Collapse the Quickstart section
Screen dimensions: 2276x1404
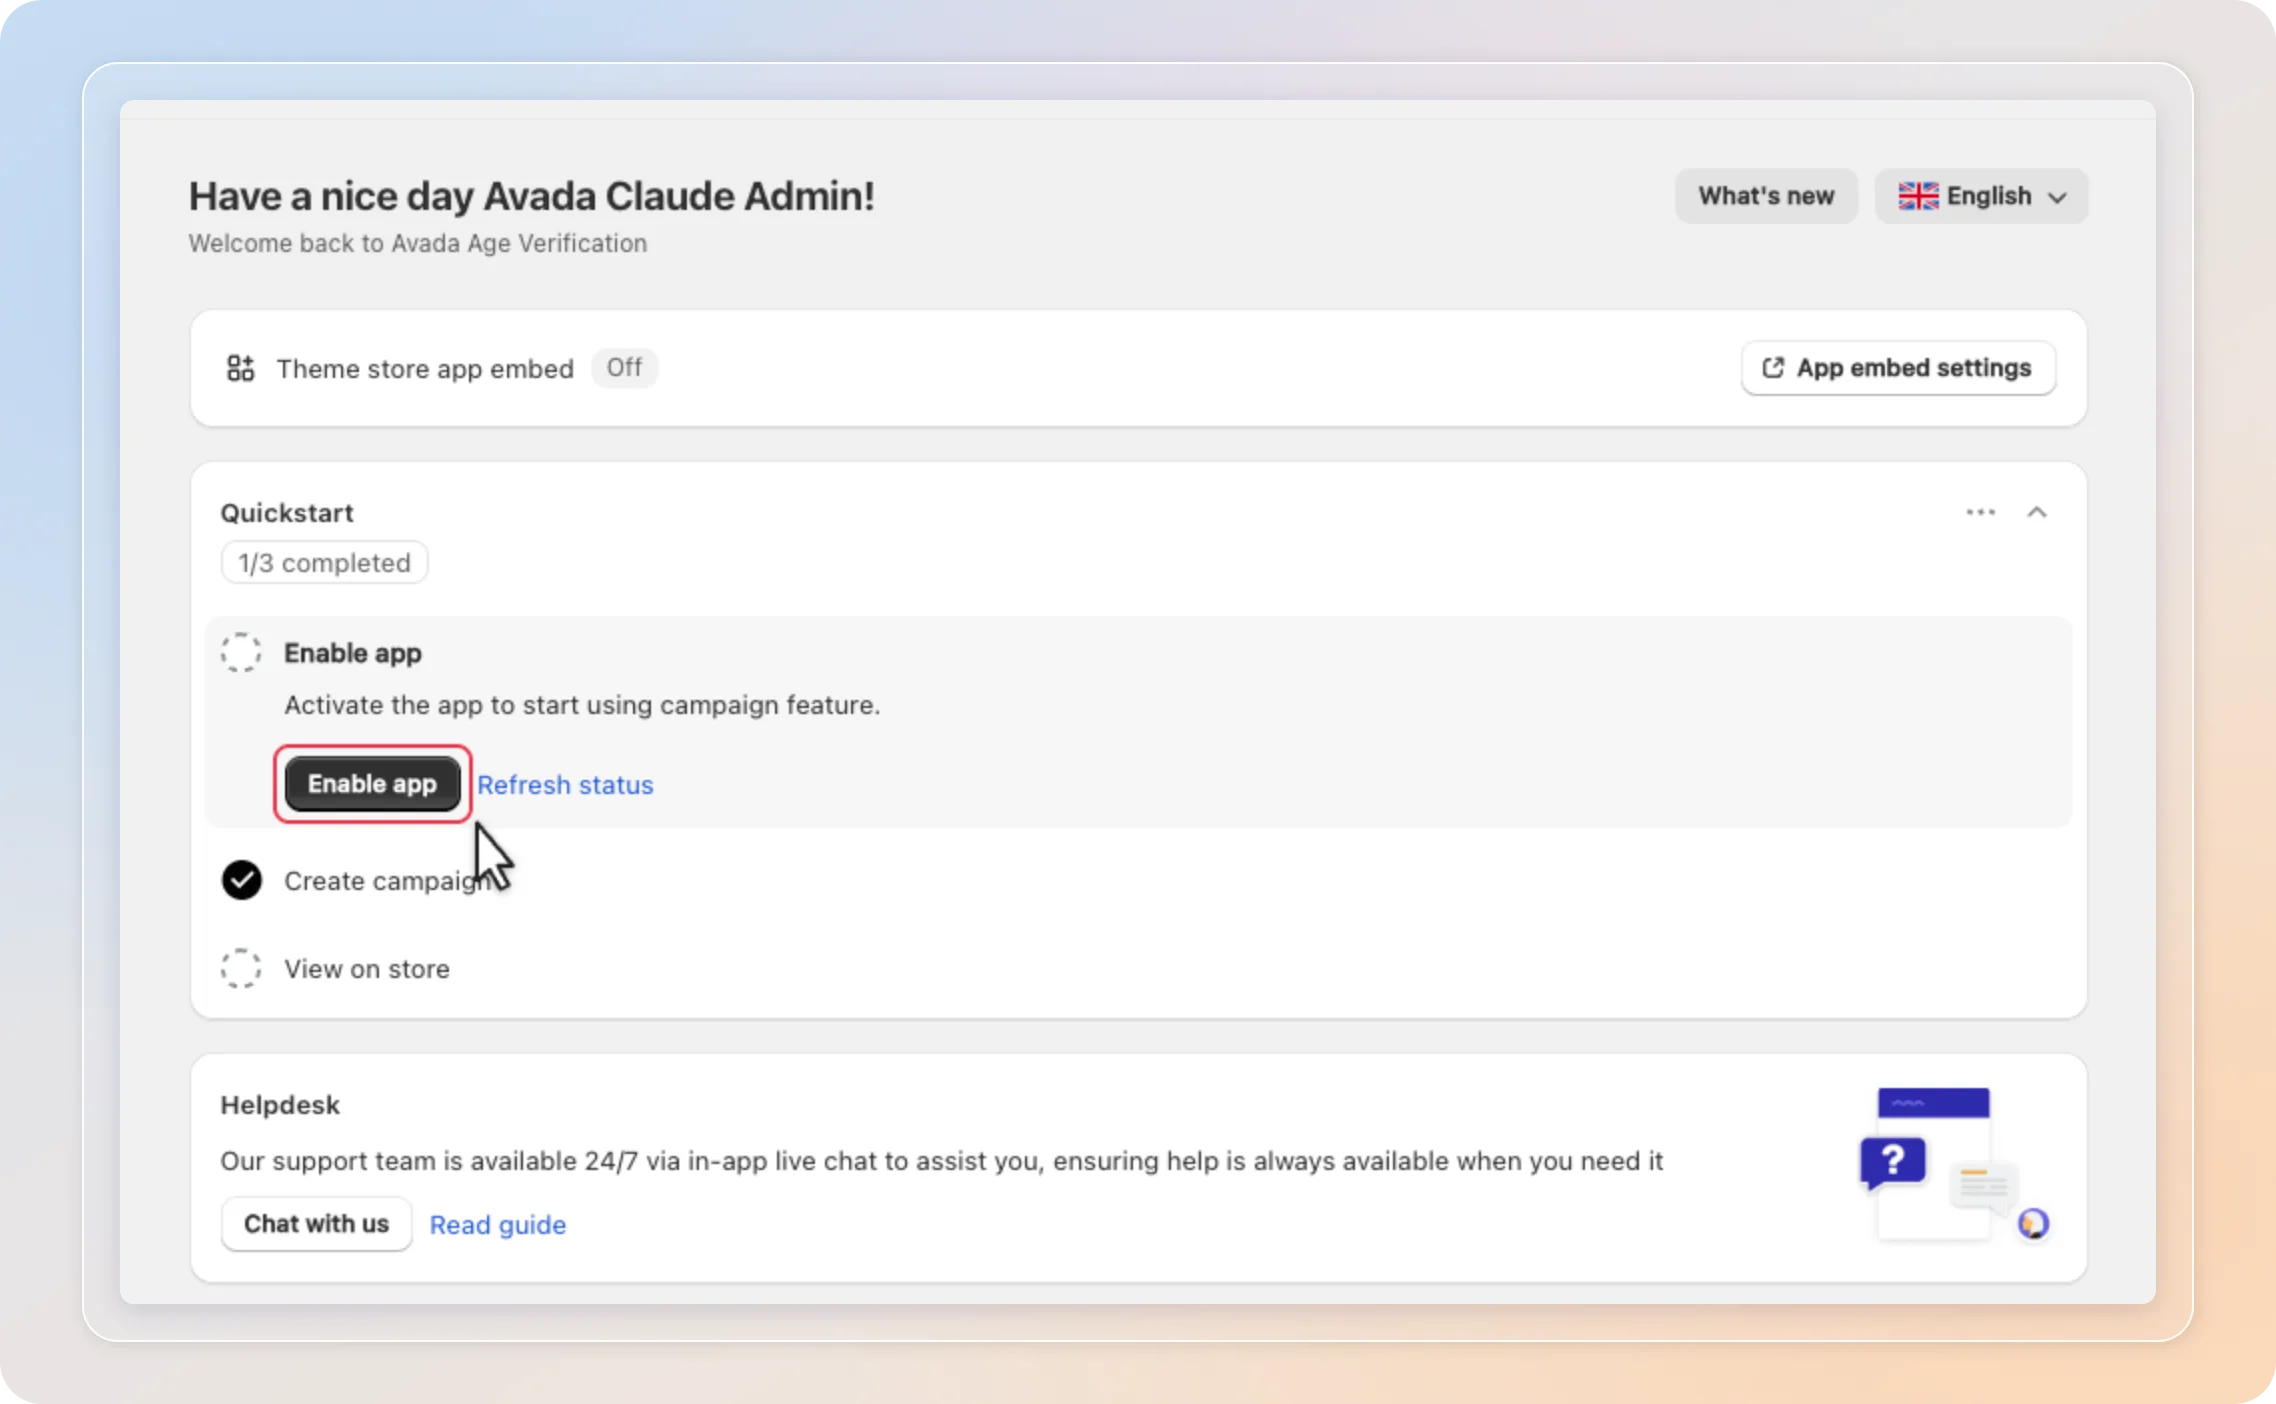coord(2037,512)
